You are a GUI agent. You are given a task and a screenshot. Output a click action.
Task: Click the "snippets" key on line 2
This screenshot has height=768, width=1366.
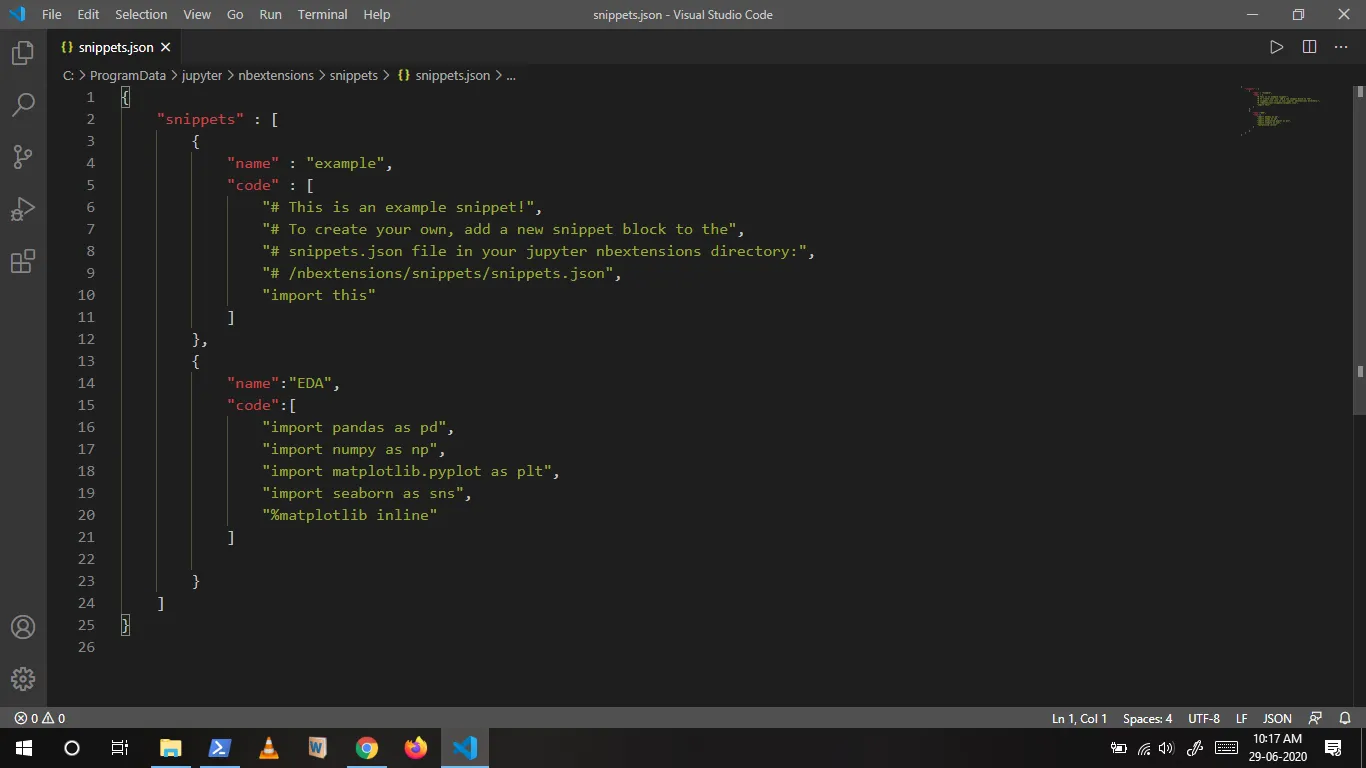[x=201, y=119]
